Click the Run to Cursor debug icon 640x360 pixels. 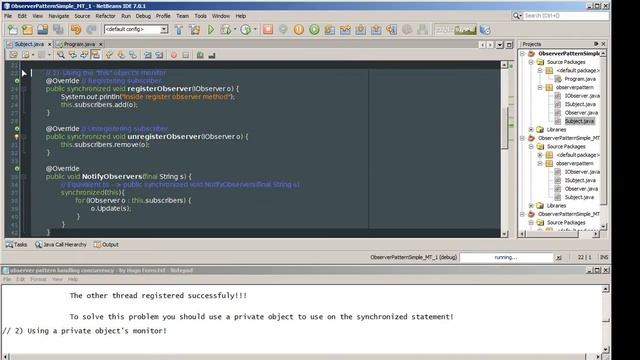pos(392,29)
